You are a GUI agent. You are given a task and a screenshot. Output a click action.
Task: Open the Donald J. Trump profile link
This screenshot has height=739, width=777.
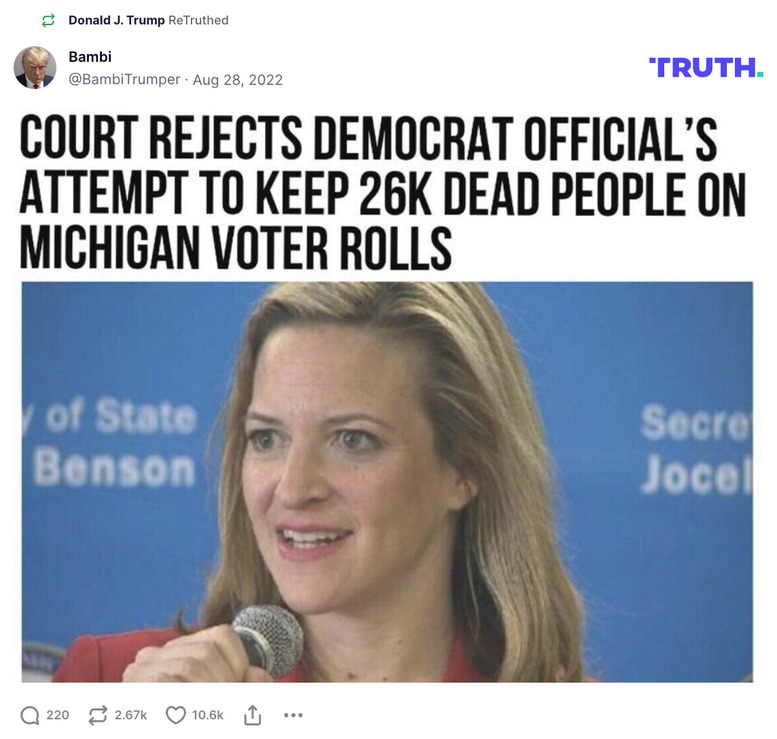point(117,20)
